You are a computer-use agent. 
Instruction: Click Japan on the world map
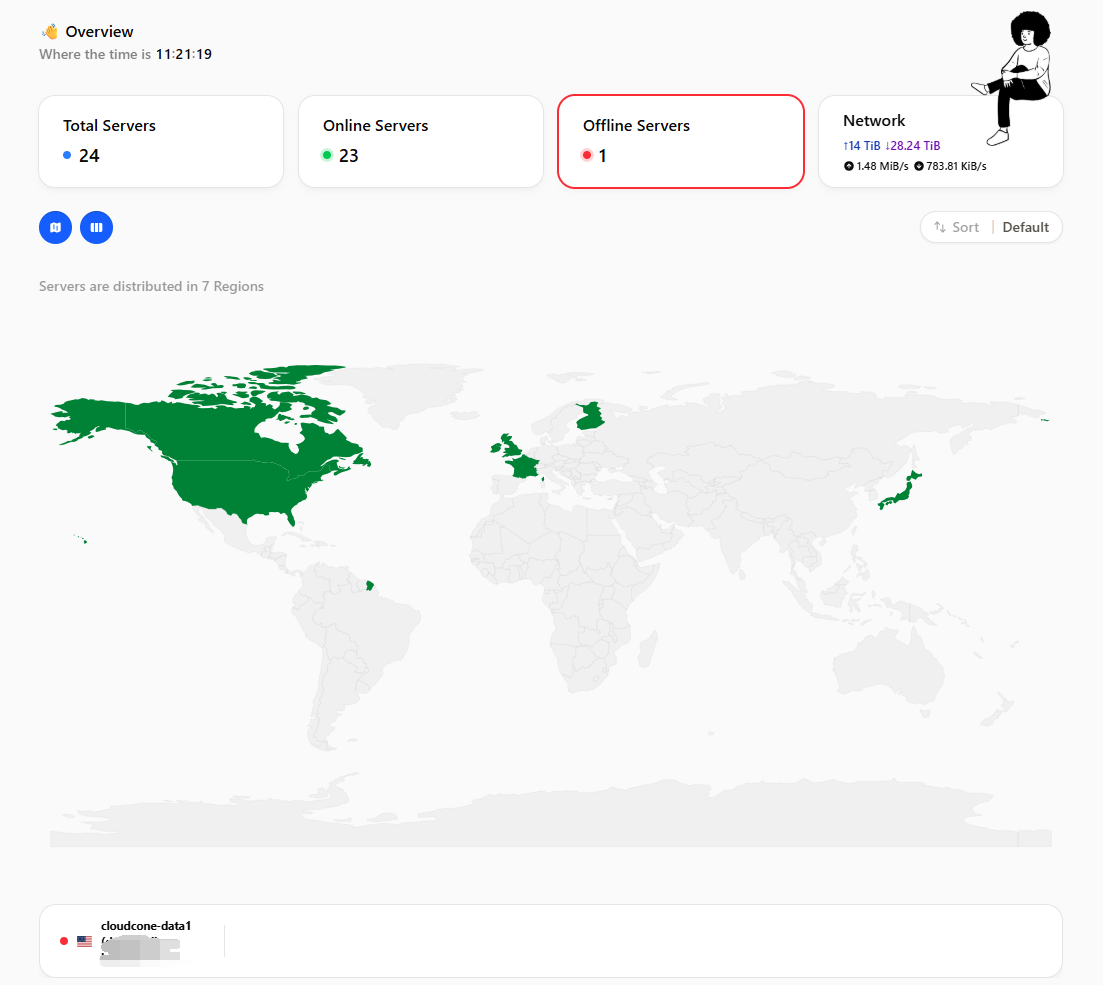pos(900,492)
